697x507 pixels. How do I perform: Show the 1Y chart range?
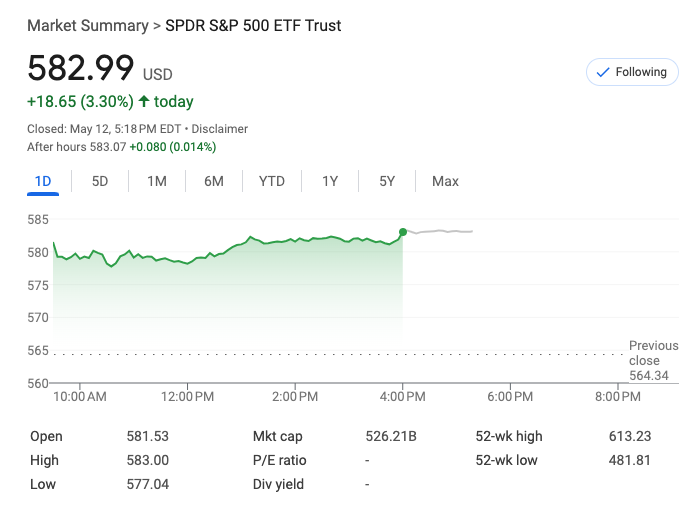(330, 181)
